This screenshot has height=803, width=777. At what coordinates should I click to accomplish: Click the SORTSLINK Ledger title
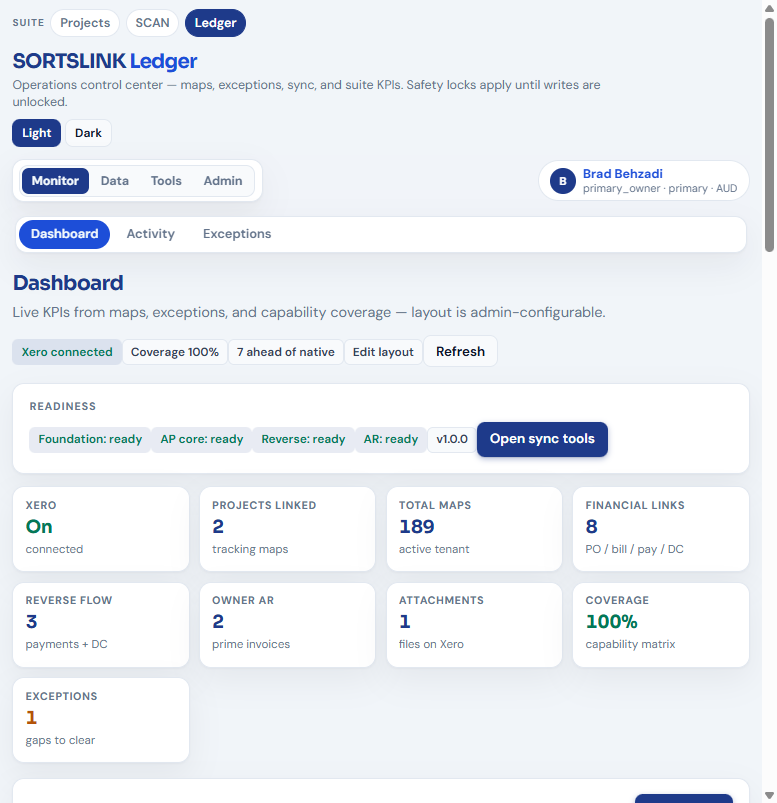[104, 61]
